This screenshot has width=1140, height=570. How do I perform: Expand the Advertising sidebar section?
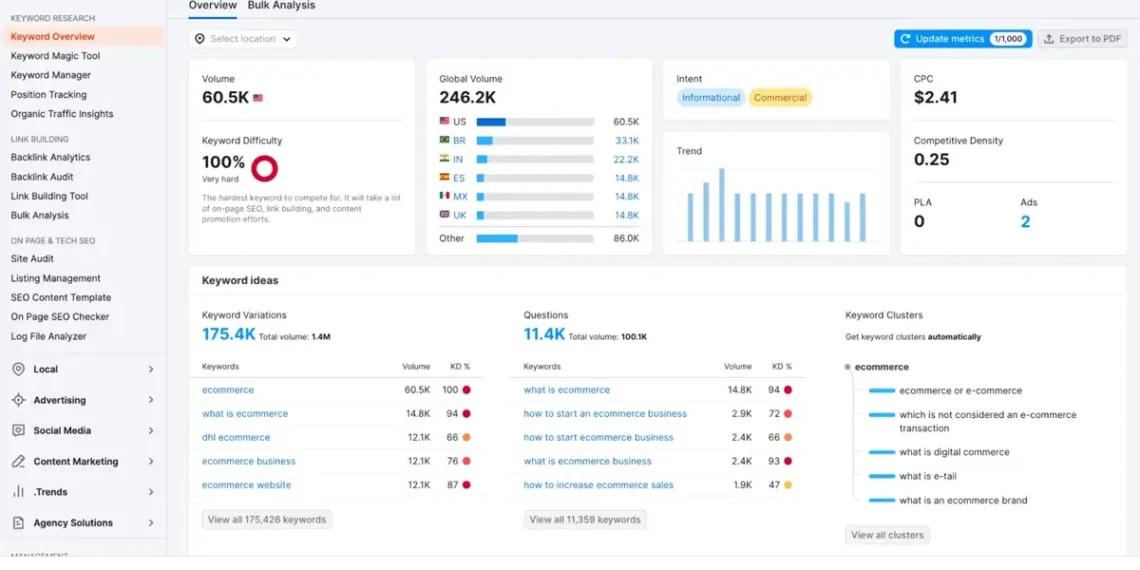click(151, 400)
